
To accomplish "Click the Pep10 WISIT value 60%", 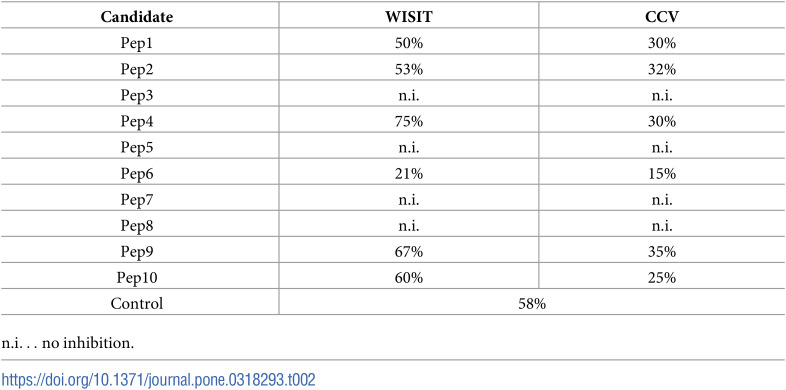I will [409, 278].
